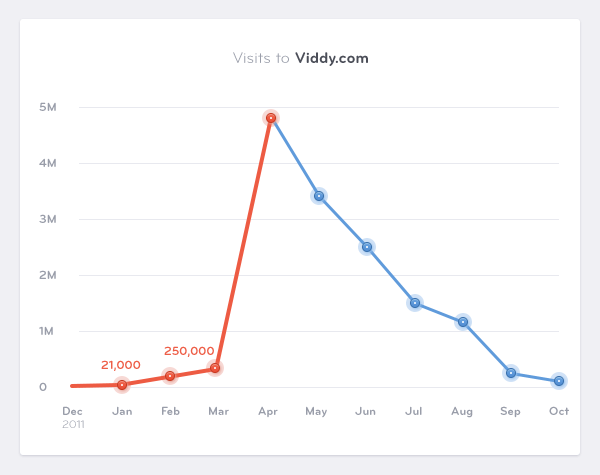Click the red April peak data point
This screenshot has width=600, height=475.
(270, 118)
